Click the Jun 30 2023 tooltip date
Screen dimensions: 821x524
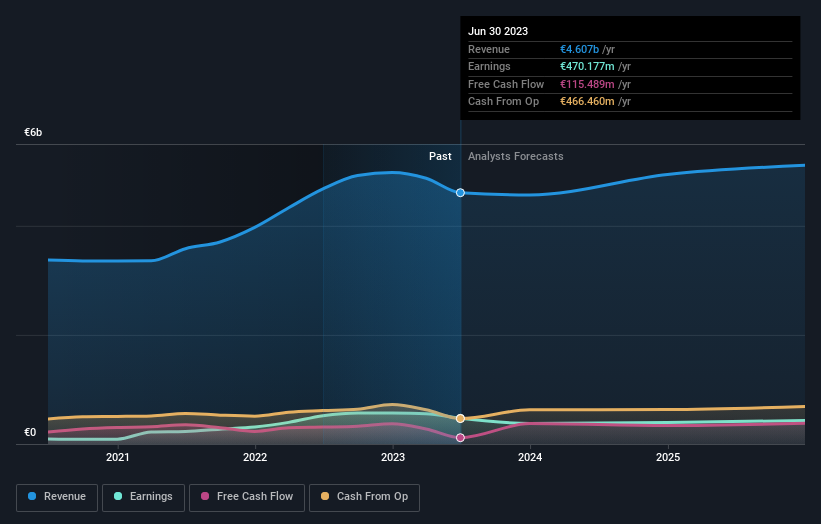pyautogui.click(x=498, y=31)
